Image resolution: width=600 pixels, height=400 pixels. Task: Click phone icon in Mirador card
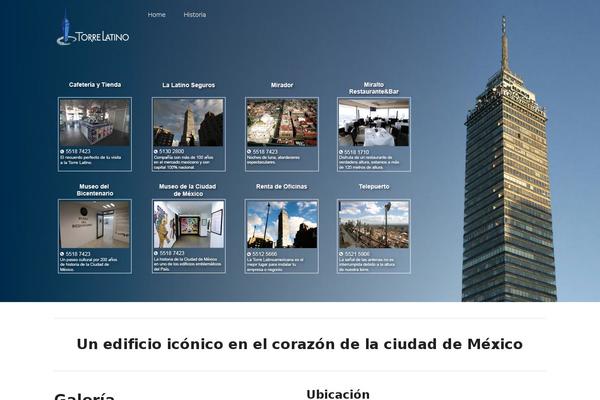(249, 152)
